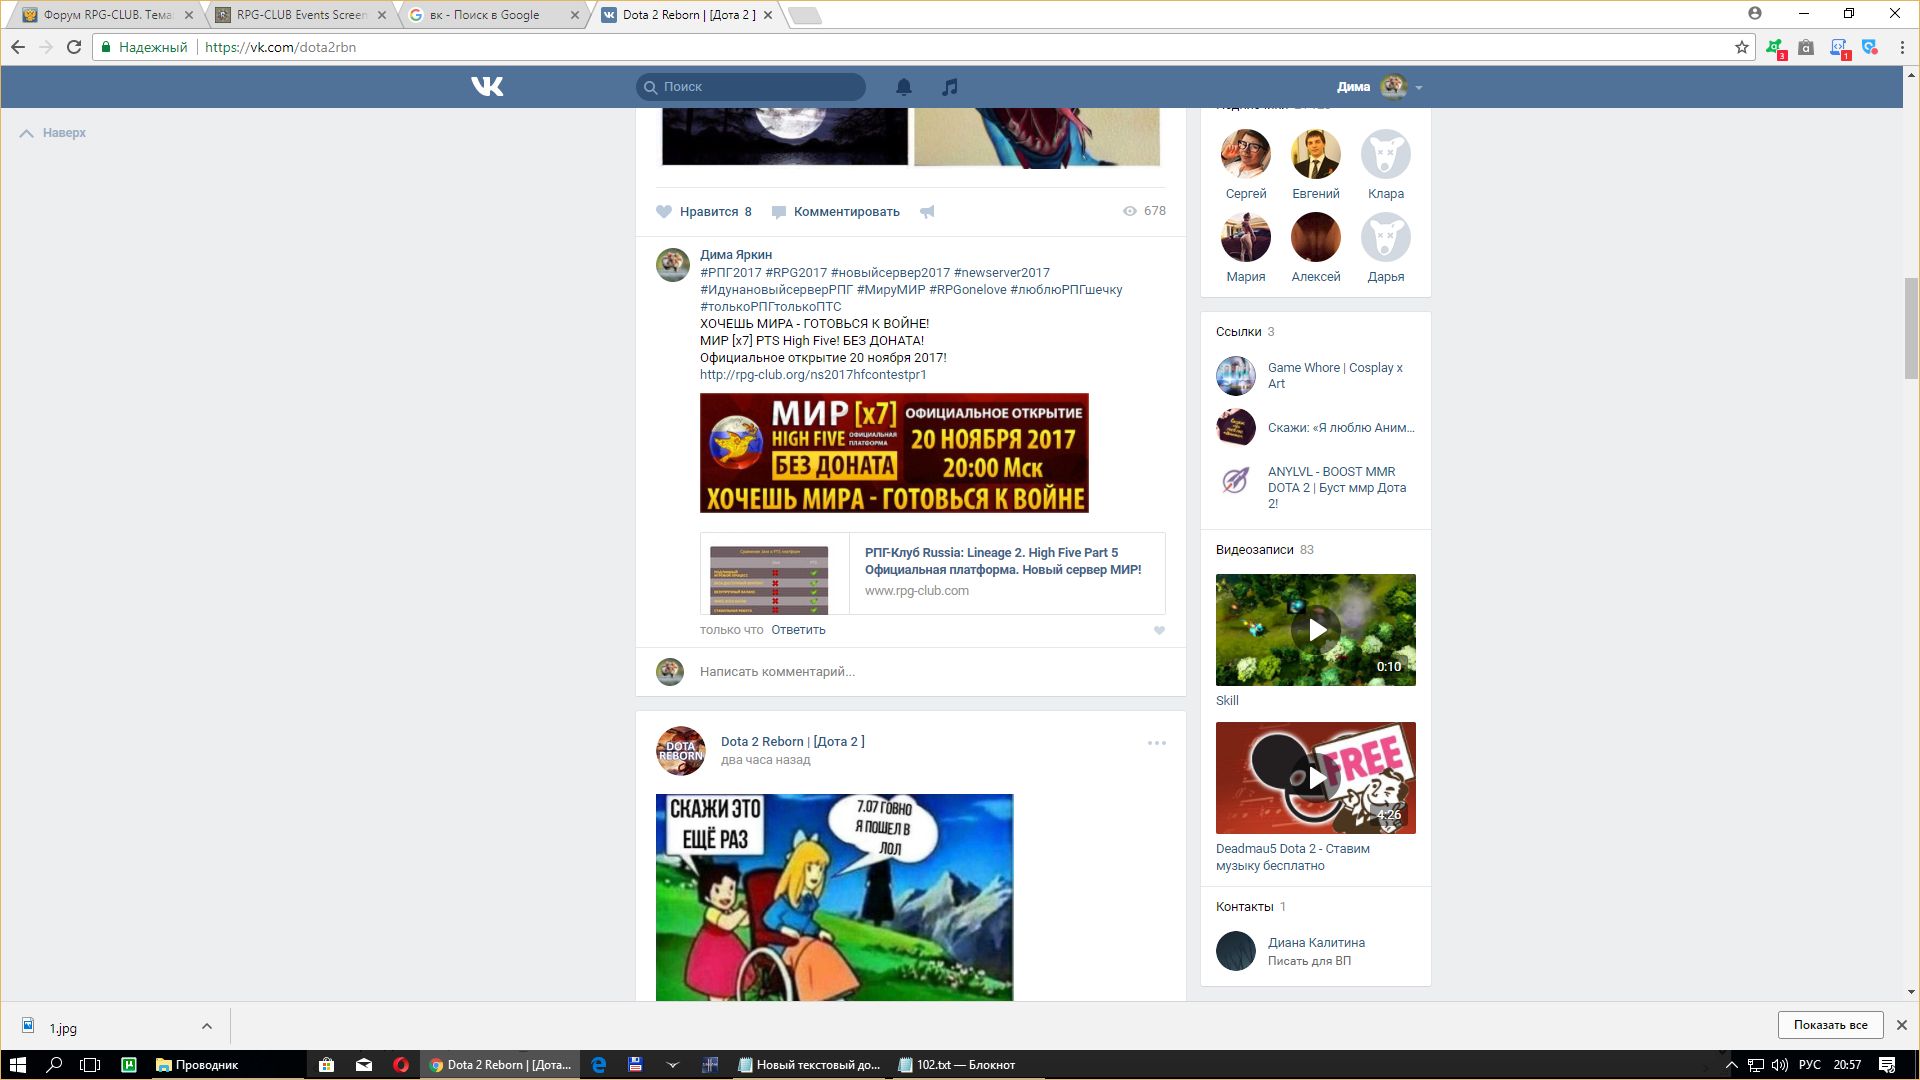Open Дима Яркин's profile link

point(736,255)
